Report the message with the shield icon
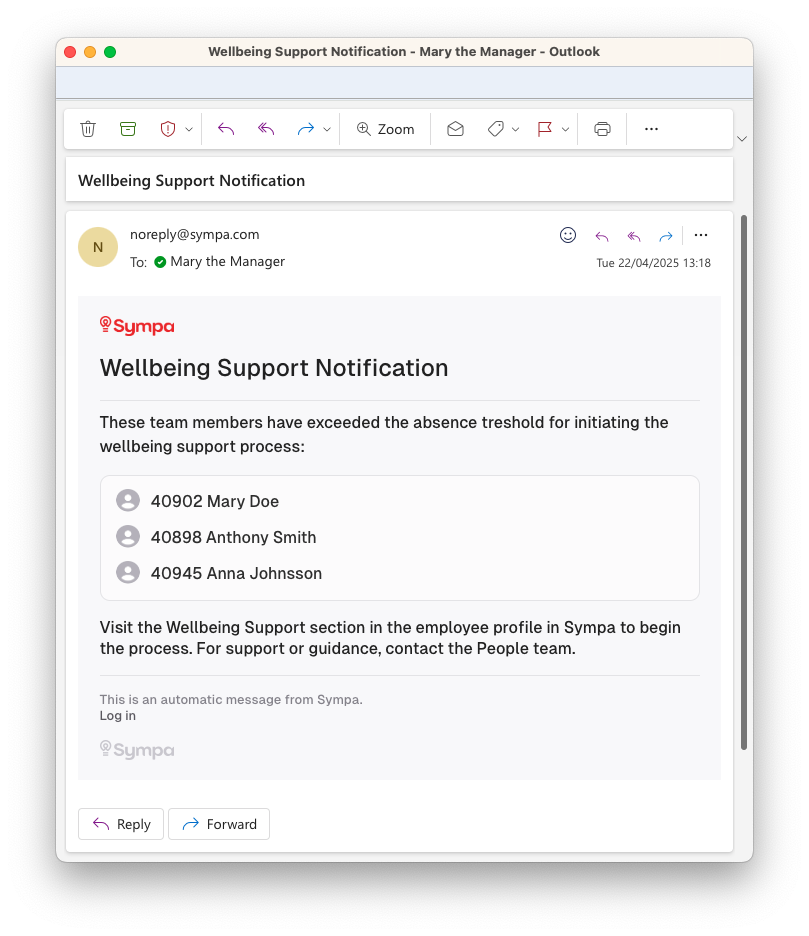The image size is (809, 936). [168, 129]
